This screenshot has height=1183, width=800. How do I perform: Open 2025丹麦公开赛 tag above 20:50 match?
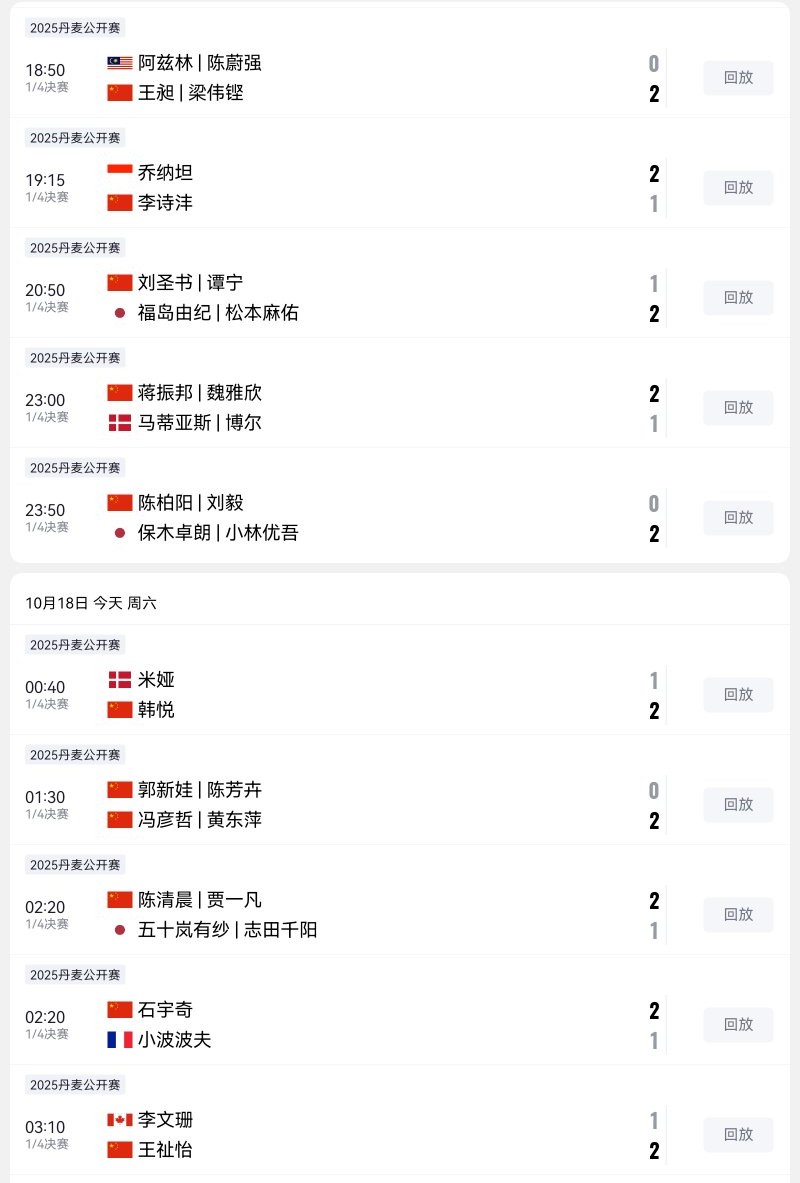coord(75,248)
